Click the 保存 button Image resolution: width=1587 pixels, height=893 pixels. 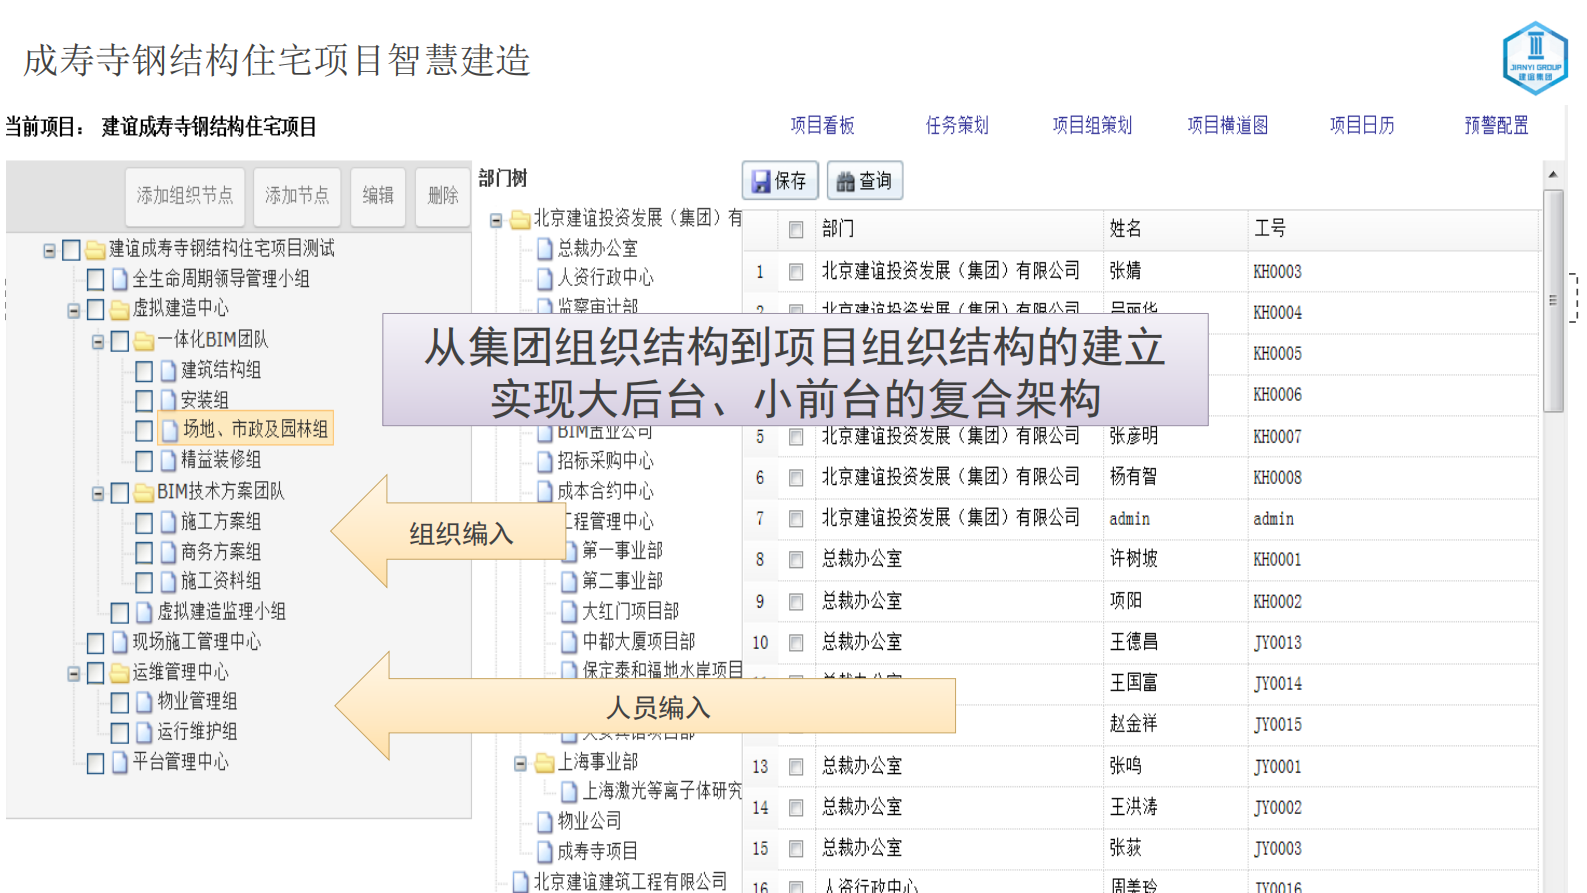[x=780, y=181]
